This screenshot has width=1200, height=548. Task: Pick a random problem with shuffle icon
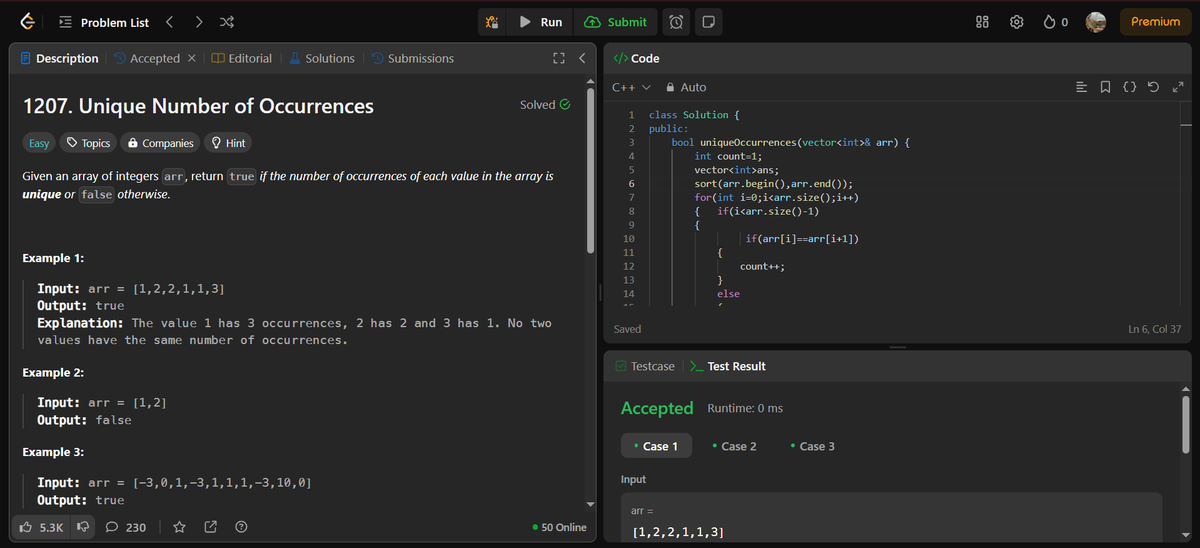click(227, 22)
